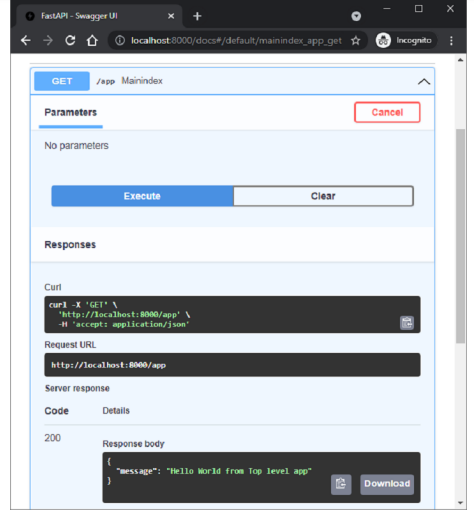This screenshot has height=516, width=474.
Task: View site information icon in address bar
Action: click(120, 41)
